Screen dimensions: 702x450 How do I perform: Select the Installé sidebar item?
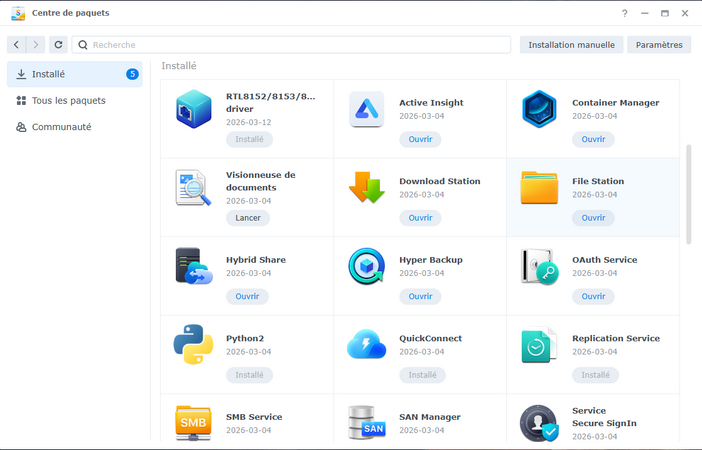point(48,74)
